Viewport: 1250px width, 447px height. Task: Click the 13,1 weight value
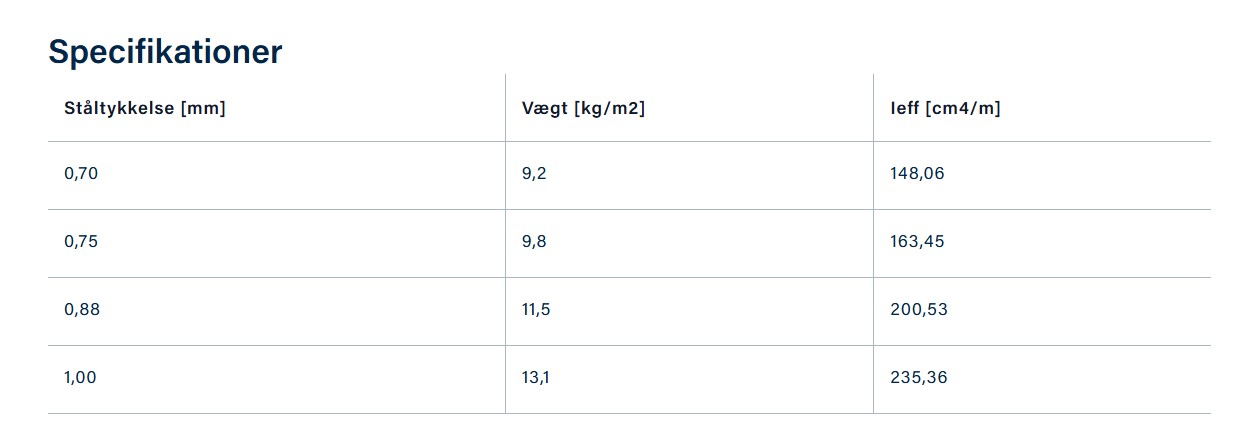pos(536,378)
